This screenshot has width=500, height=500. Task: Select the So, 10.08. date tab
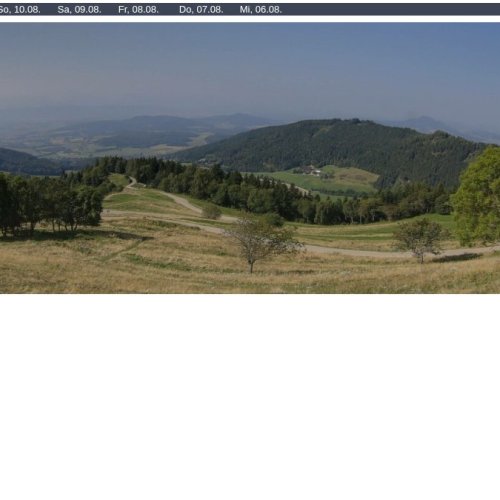click(19, 10)
